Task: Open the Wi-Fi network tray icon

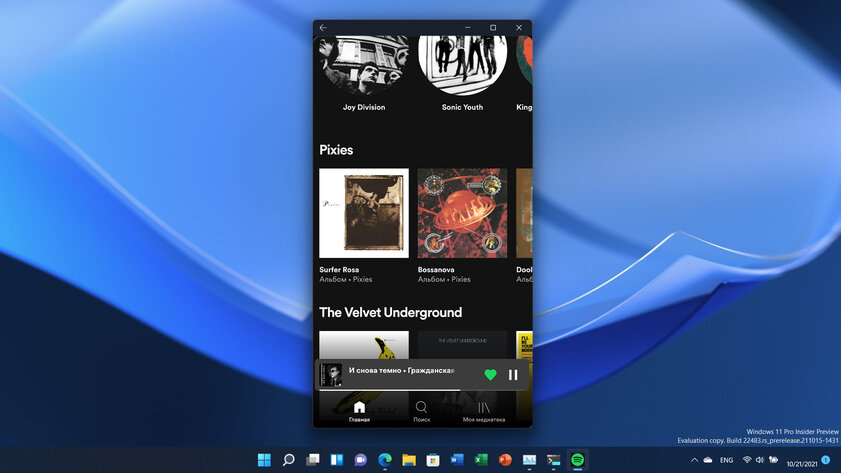Action: (747, 460)
